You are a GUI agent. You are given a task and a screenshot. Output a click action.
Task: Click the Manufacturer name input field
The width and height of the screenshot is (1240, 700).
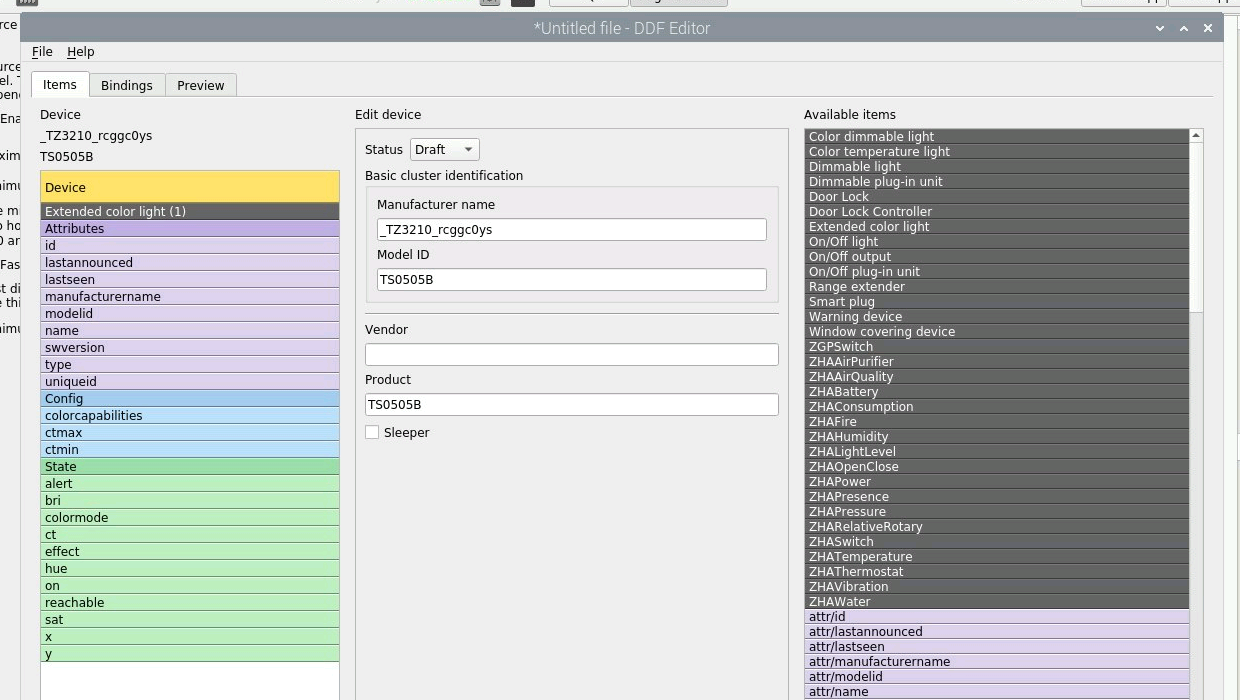coord(572,230)
